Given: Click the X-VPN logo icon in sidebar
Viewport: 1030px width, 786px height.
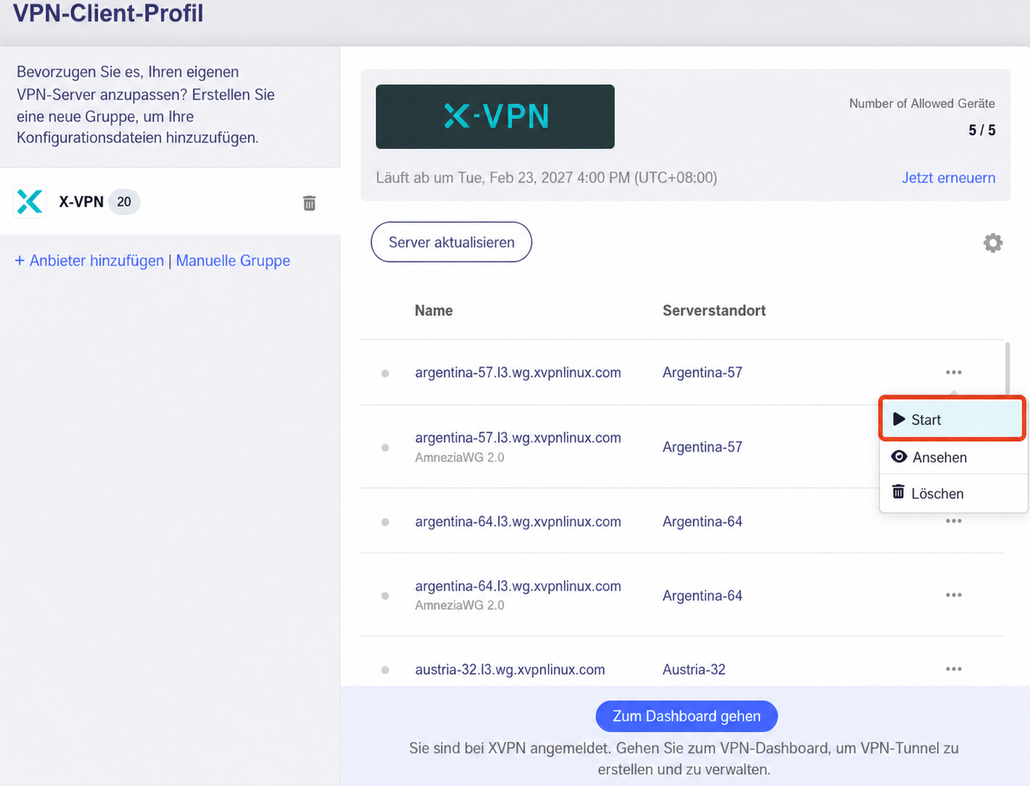Looking at the screenshot, I should (x=30, y=202).
